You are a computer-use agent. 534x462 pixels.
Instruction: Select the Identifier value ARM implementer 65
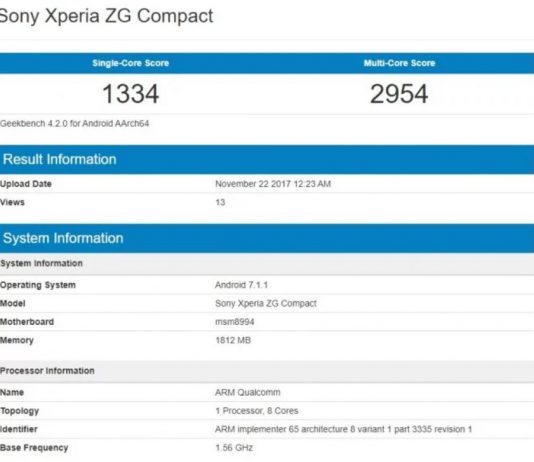click(343, 429)
